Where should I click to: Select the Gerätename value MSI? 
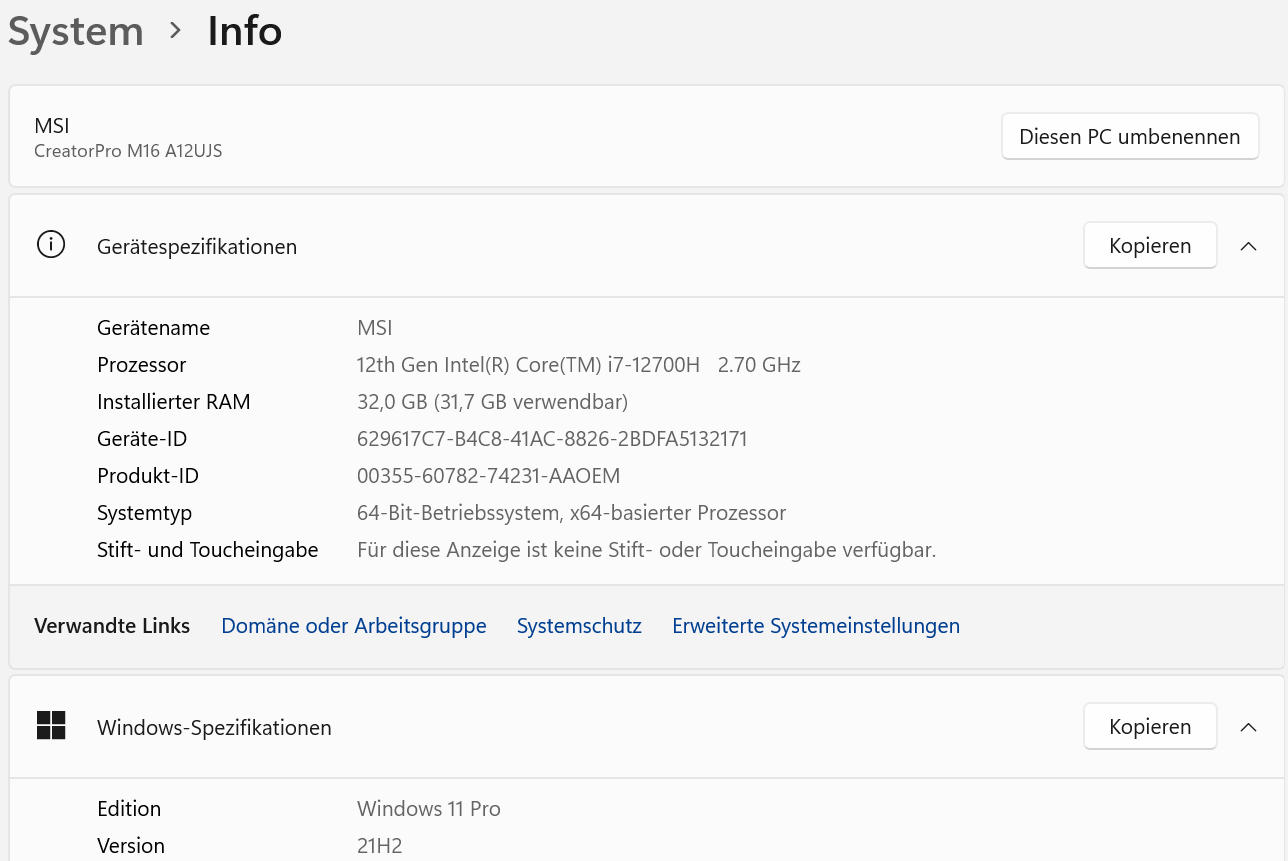(375, 328)
